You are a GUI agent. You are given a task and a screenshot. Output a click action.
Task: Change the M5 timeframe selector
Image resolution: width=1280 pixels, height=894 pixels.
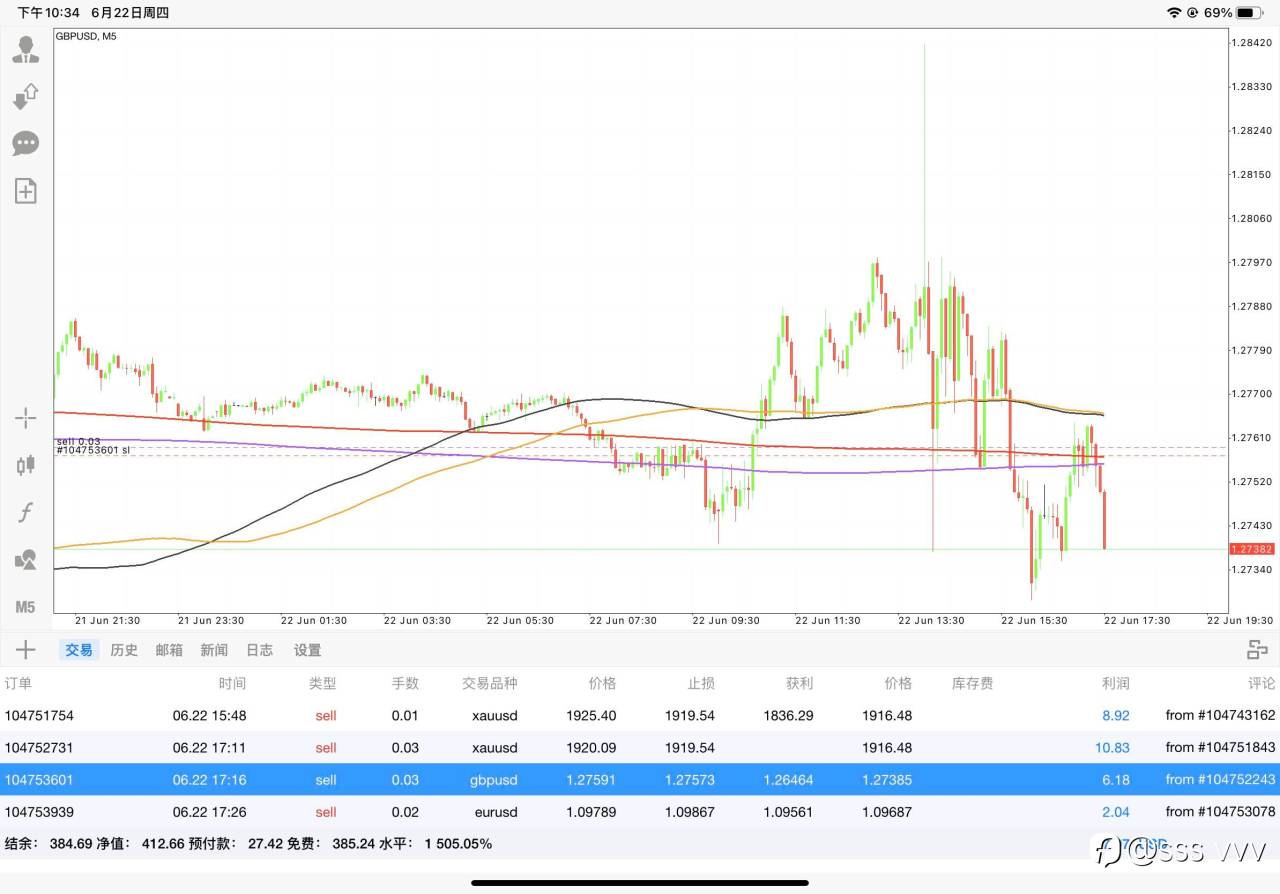[26, 607]
